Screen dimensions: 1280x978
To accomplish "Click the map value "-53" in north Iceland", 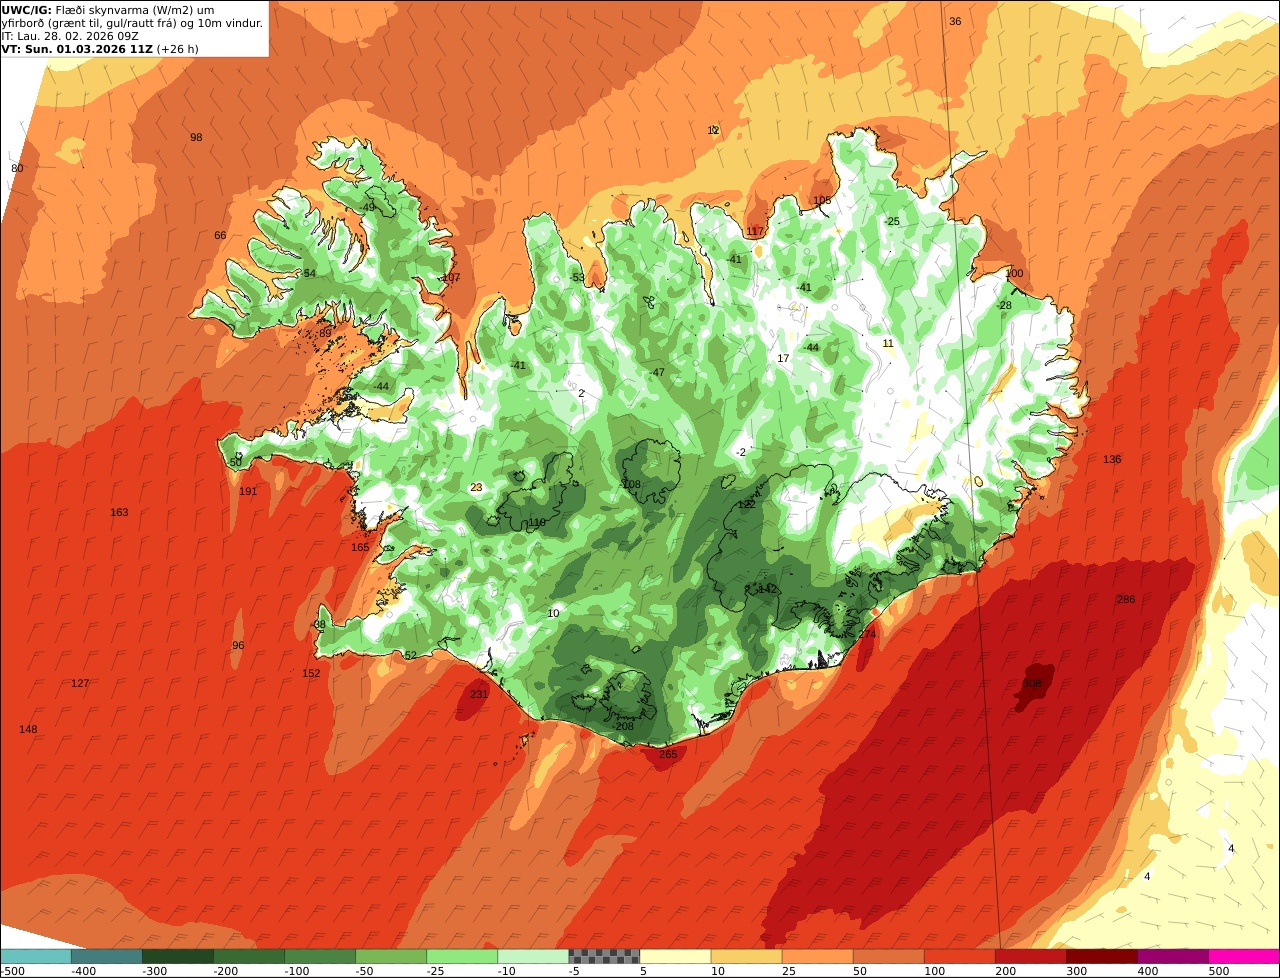I will coord(576,278).
